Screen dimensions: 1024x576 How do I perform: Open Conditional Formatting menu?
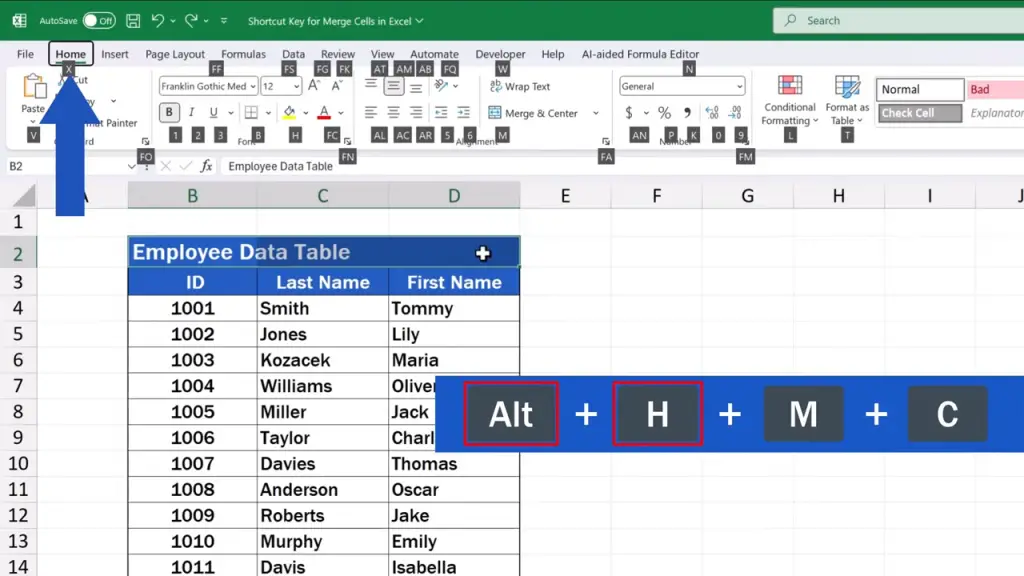(790, 100)
